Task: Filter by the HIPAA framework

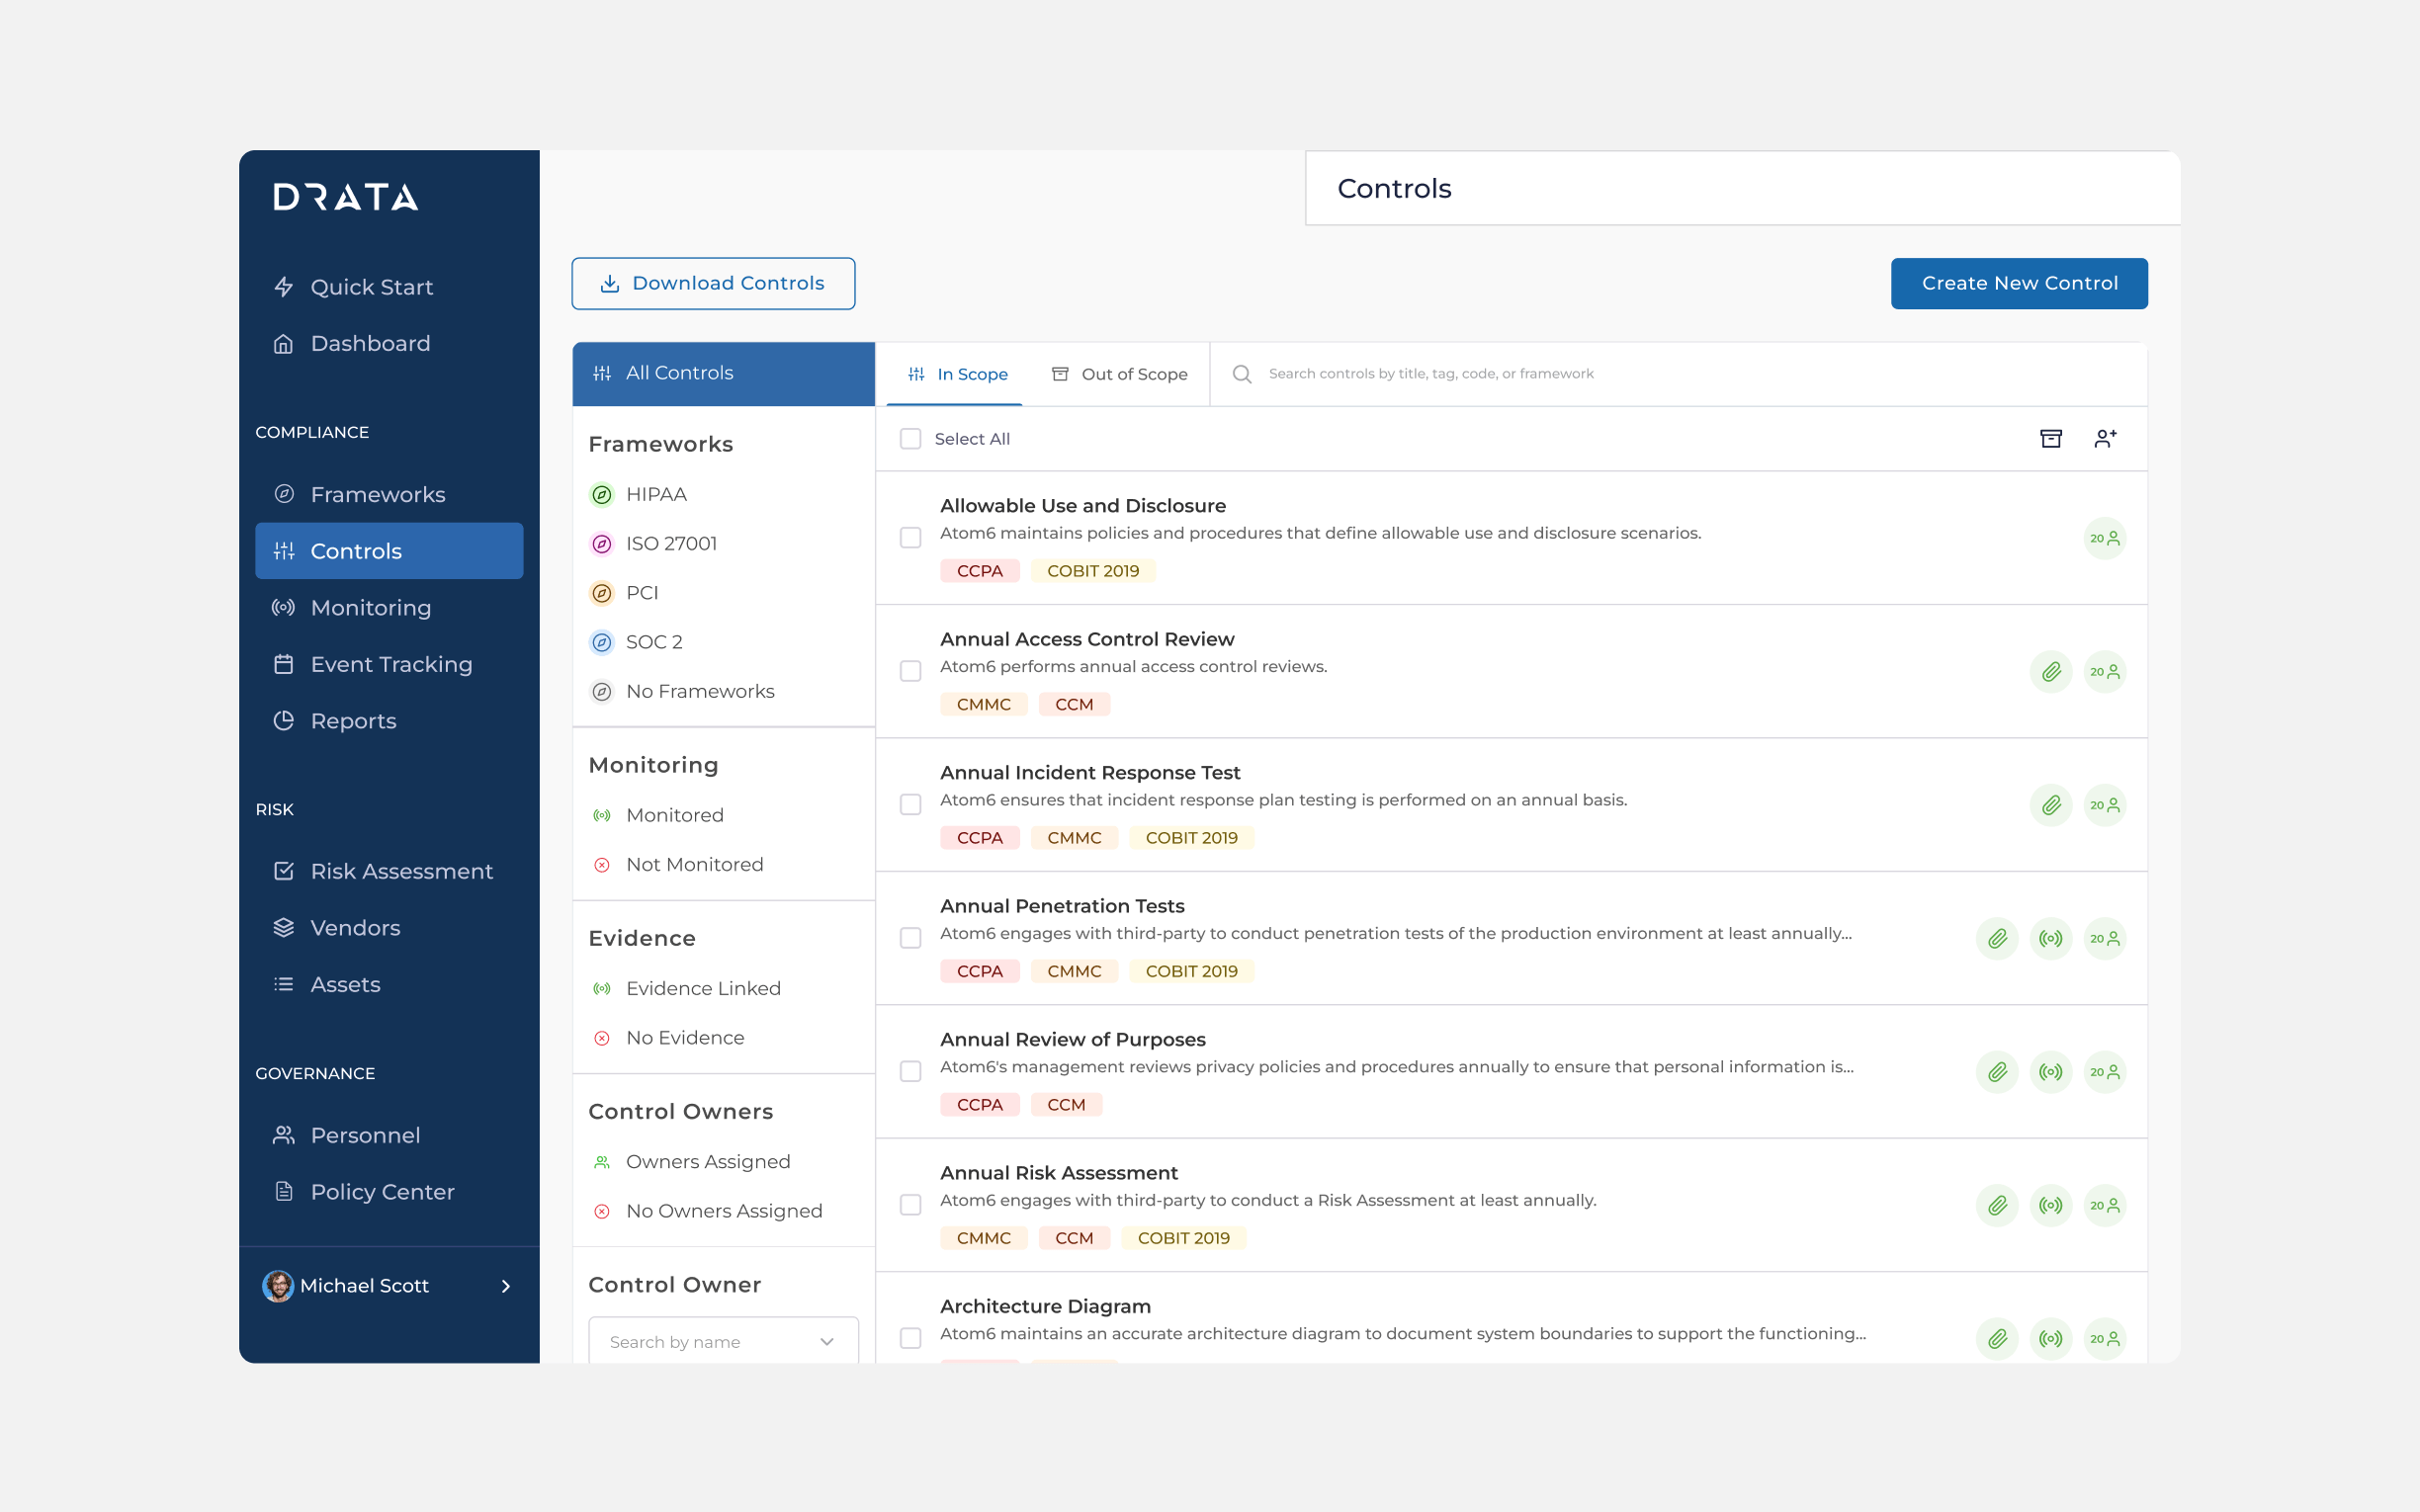Action: (638, 494)
